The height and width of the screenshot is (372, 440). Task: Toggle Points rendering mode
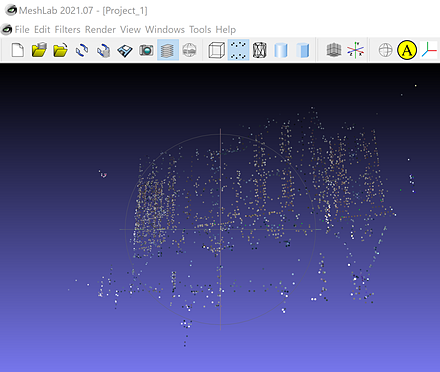[x=238, y=50]
